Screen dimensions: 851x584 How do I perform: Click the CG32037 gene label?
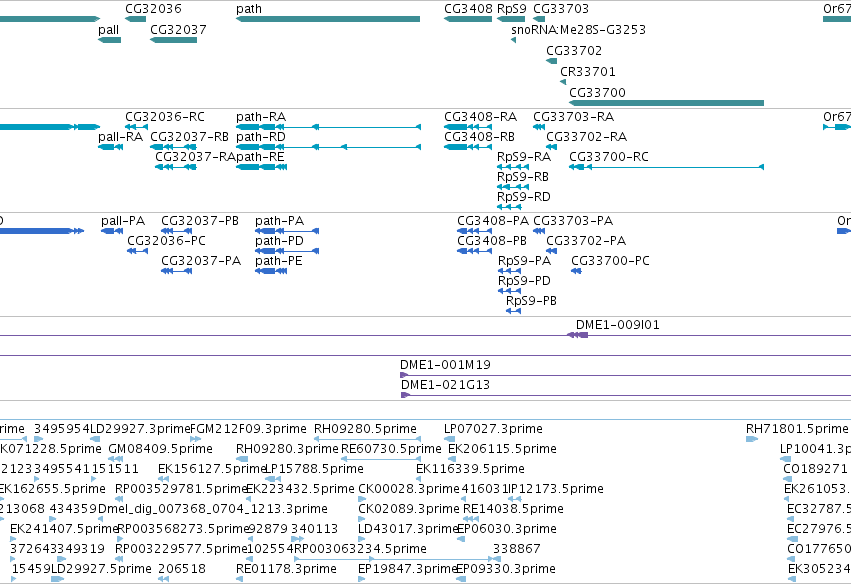178,30
